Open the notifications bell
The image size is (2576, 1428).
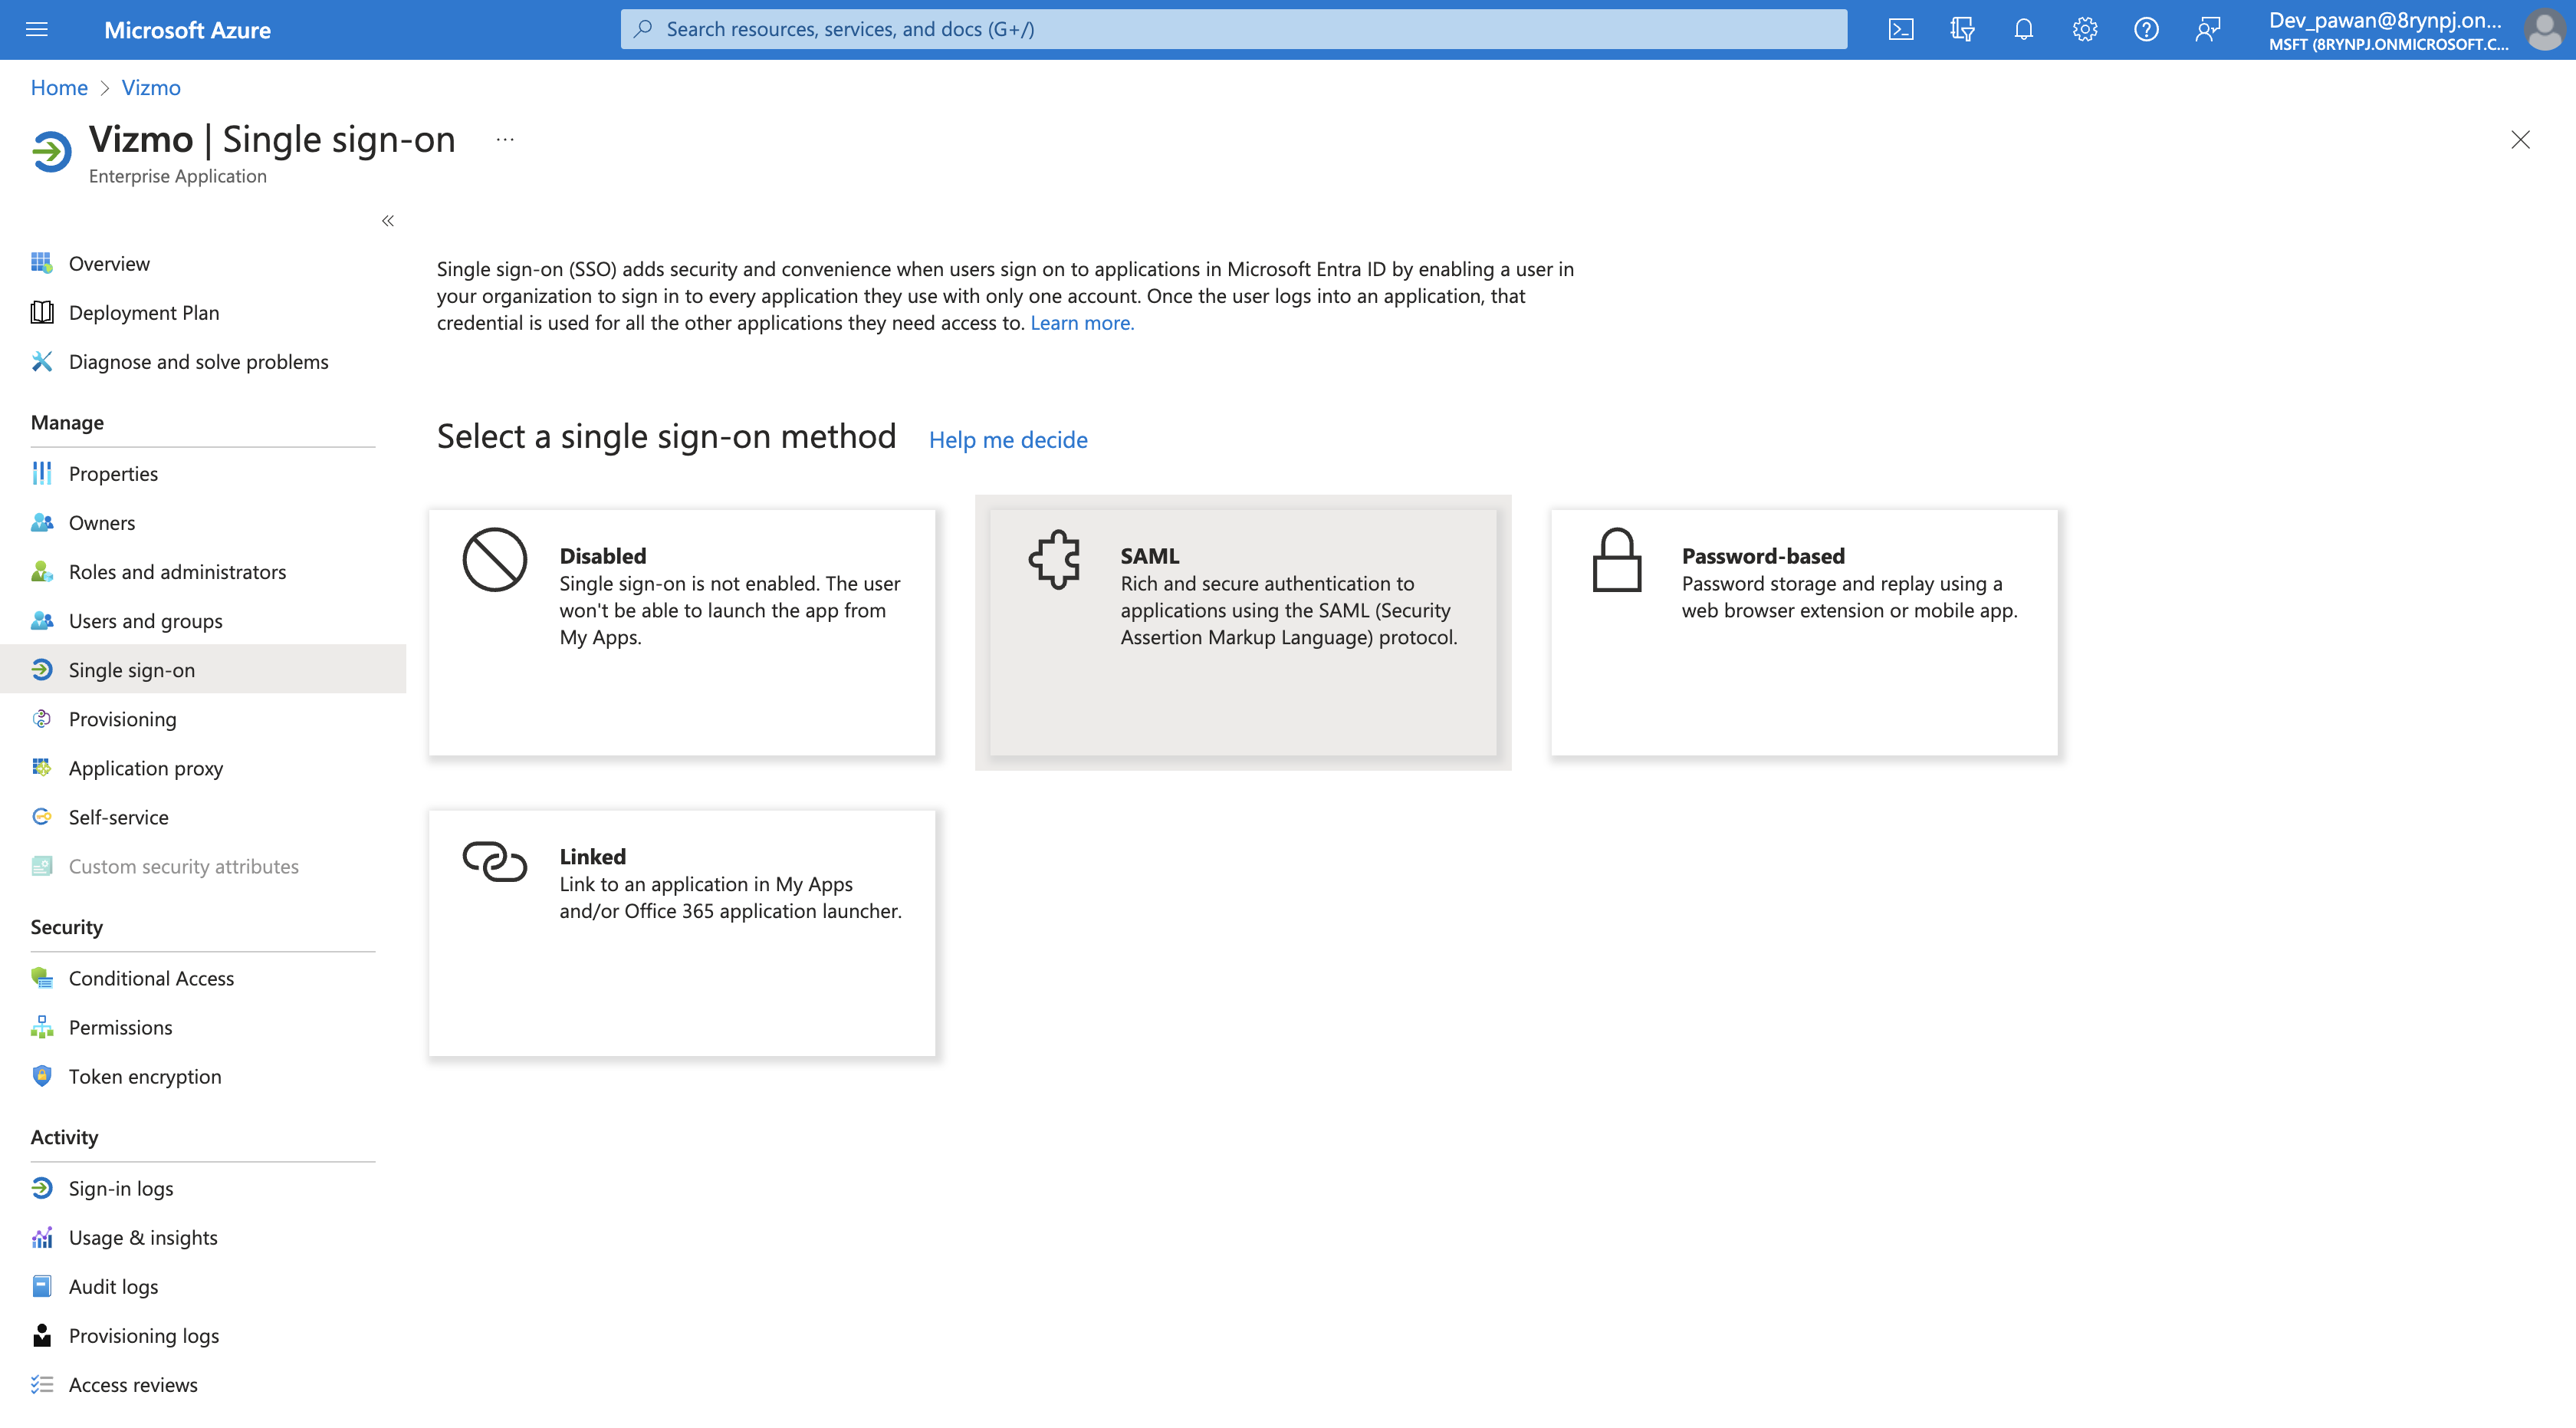tap(2023, 29)
